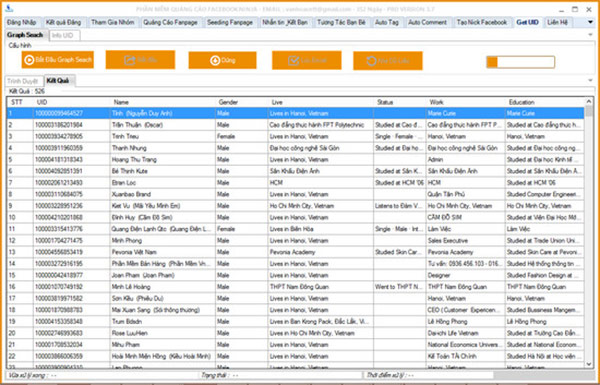Click the Dai-ichi Life Vietnam work cell
Screen dimensions: 600x385
coord(465,333)
